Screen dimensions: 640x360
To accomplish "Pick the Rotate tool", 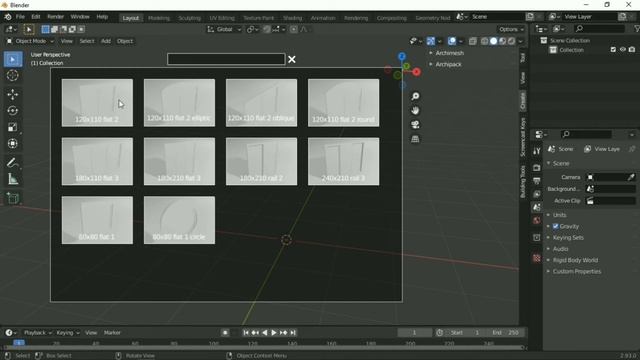I will pyautogui.click(x=13, y=111).
